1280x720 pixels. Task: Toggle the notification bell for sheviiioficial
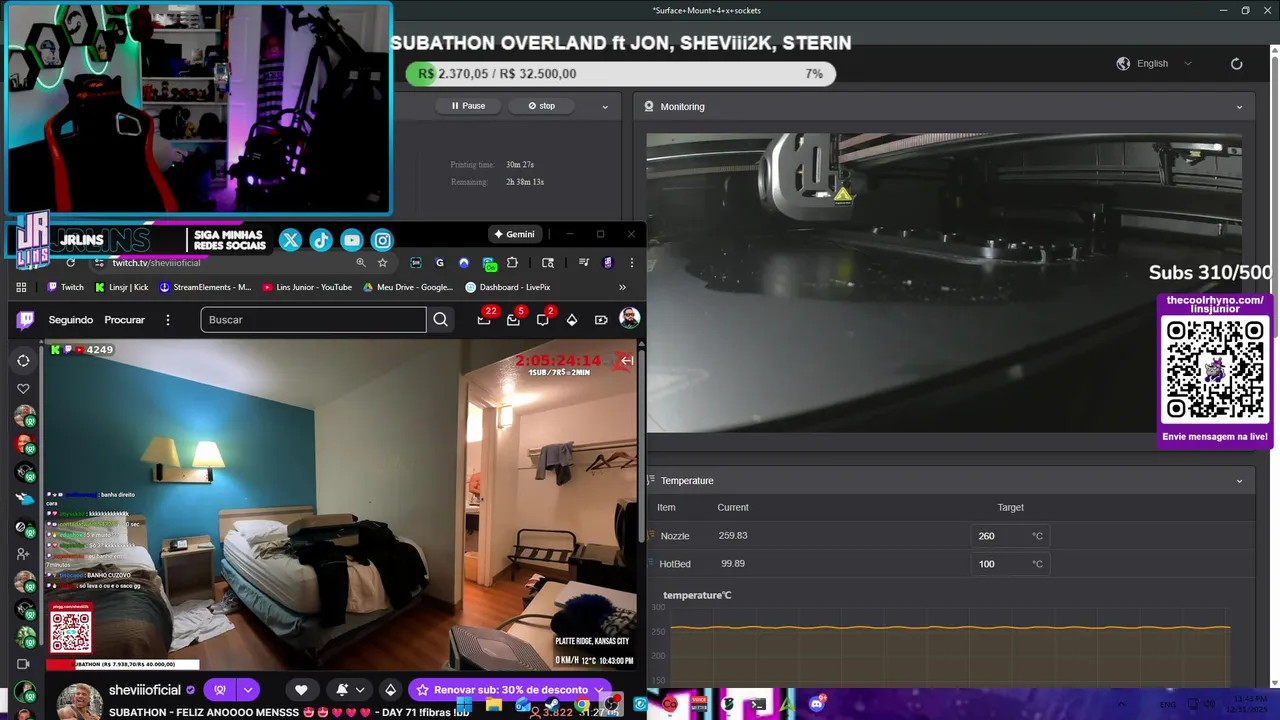pyautogui.click(x=342, y=690)
